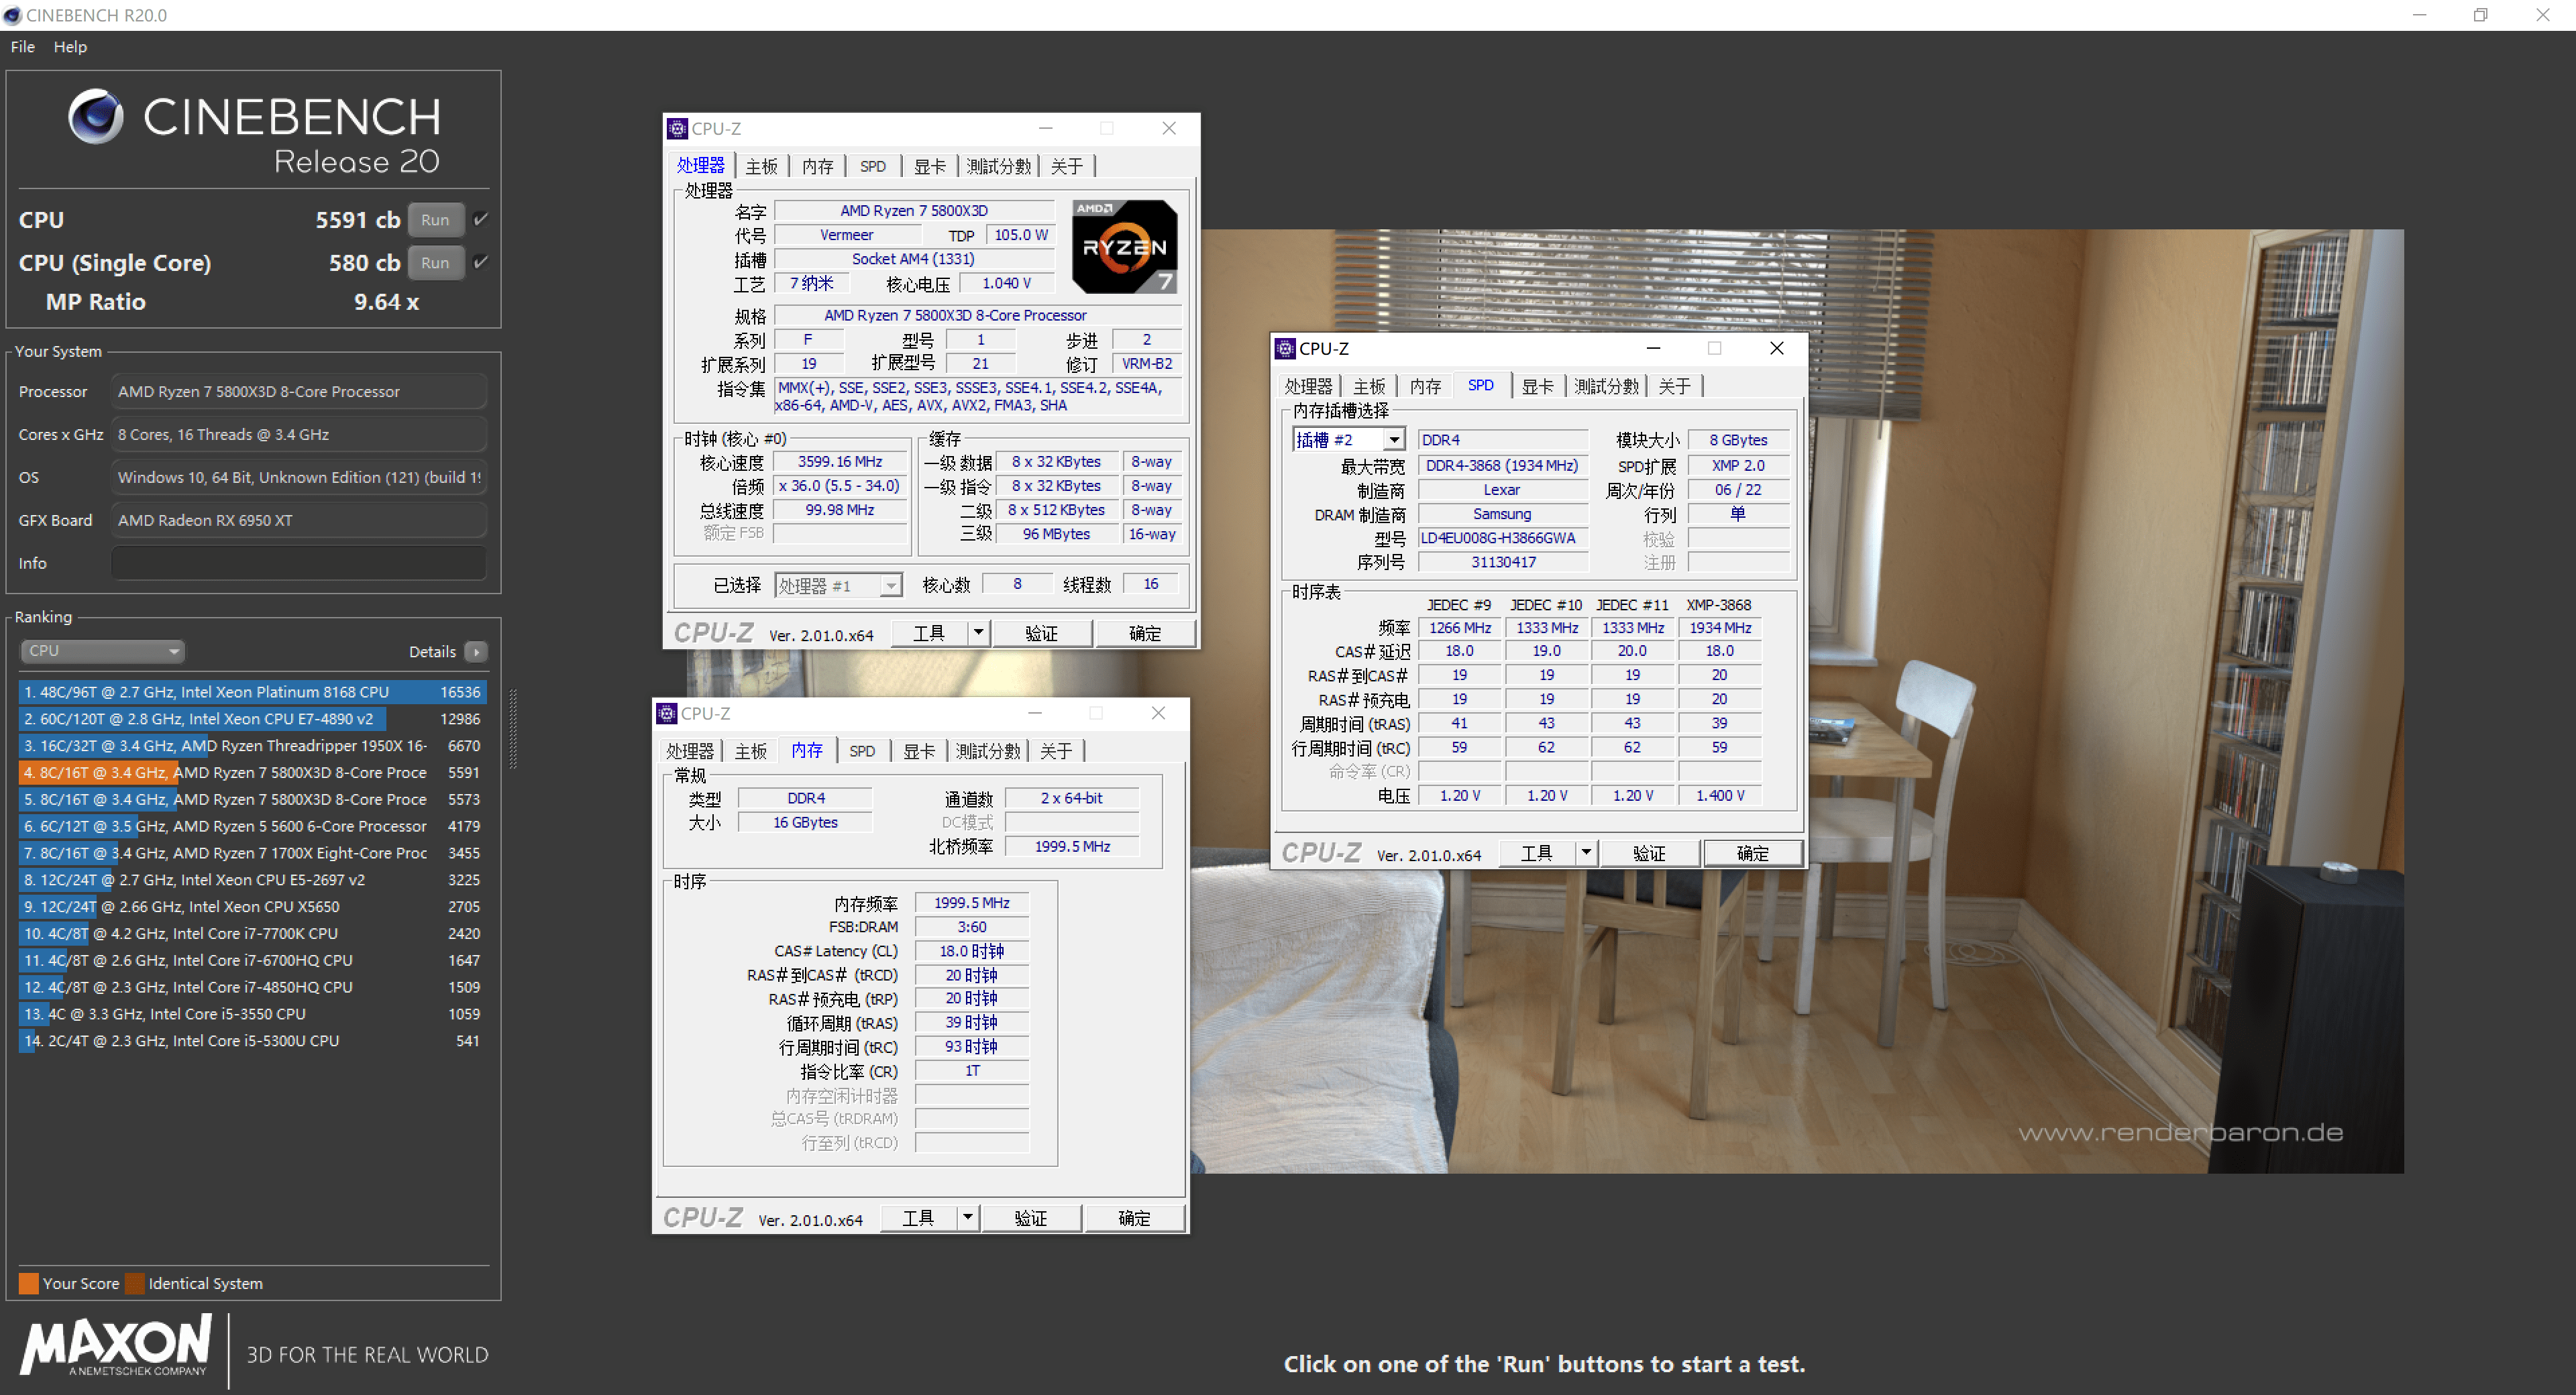Click 确定 button in SPD CPU-Z window
Image resolution: width=2576 pixels, height=1395 pixels.
click(1753, 853)
